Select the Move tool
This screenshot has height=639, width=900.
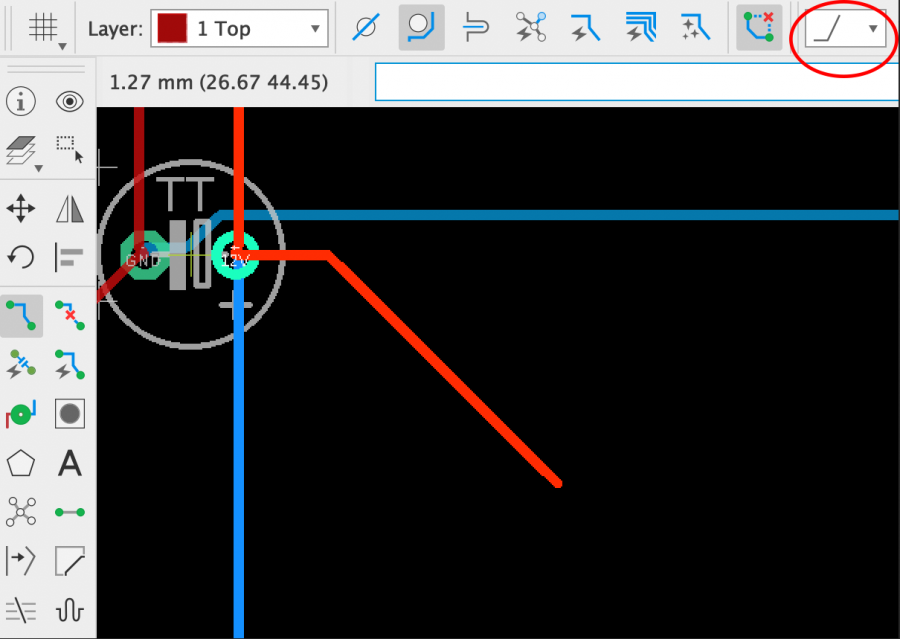pos(21,209)
